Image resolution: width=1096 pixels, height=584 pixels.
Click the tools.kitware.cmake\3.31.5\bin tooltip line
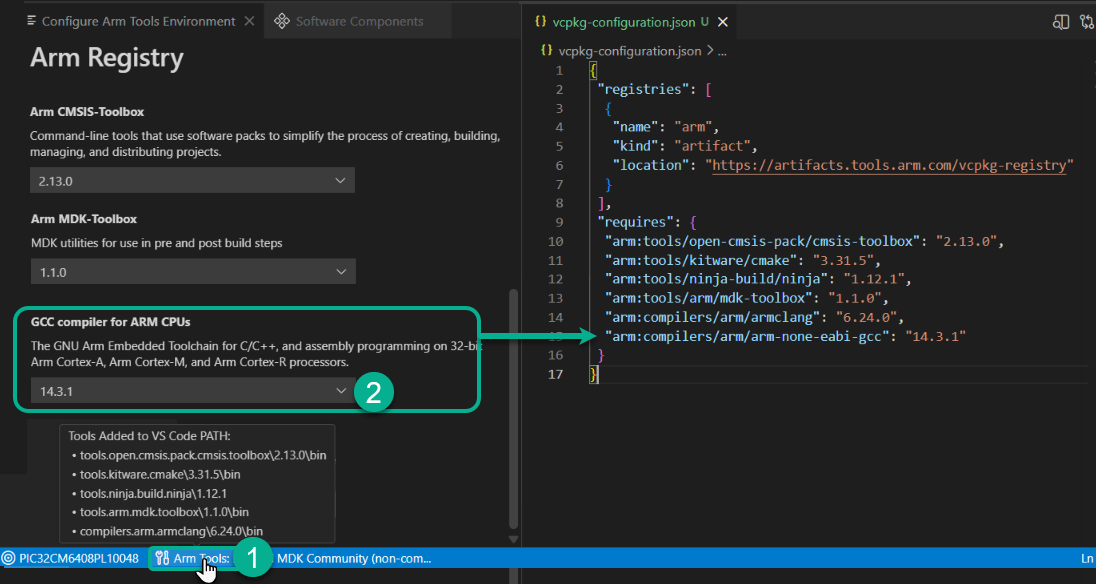click(x=160, y=474)
